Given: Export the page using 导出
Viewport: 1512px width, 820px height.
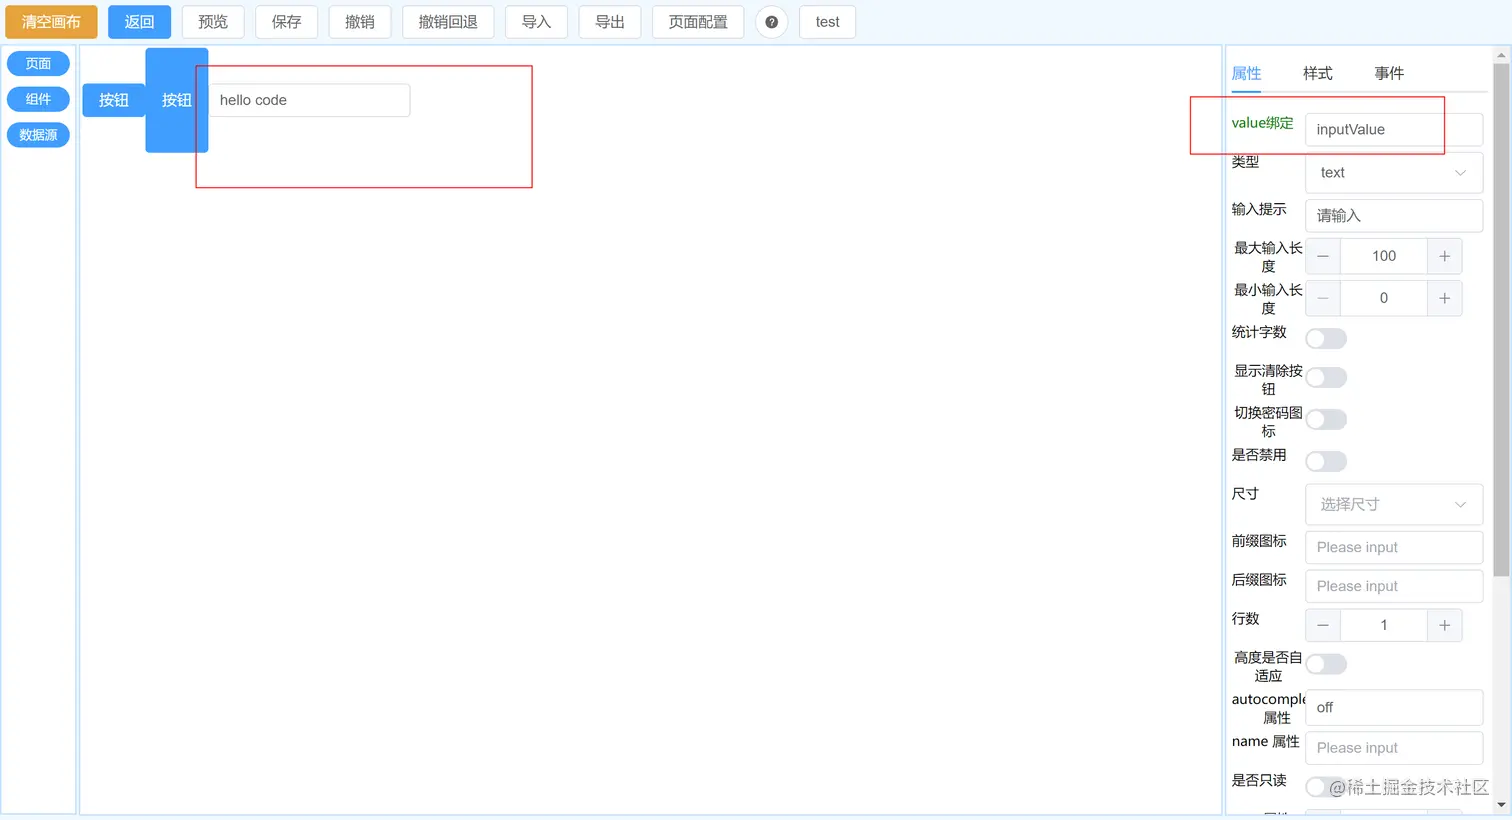Looking at the screenshot, I should [x=609, y=21].
